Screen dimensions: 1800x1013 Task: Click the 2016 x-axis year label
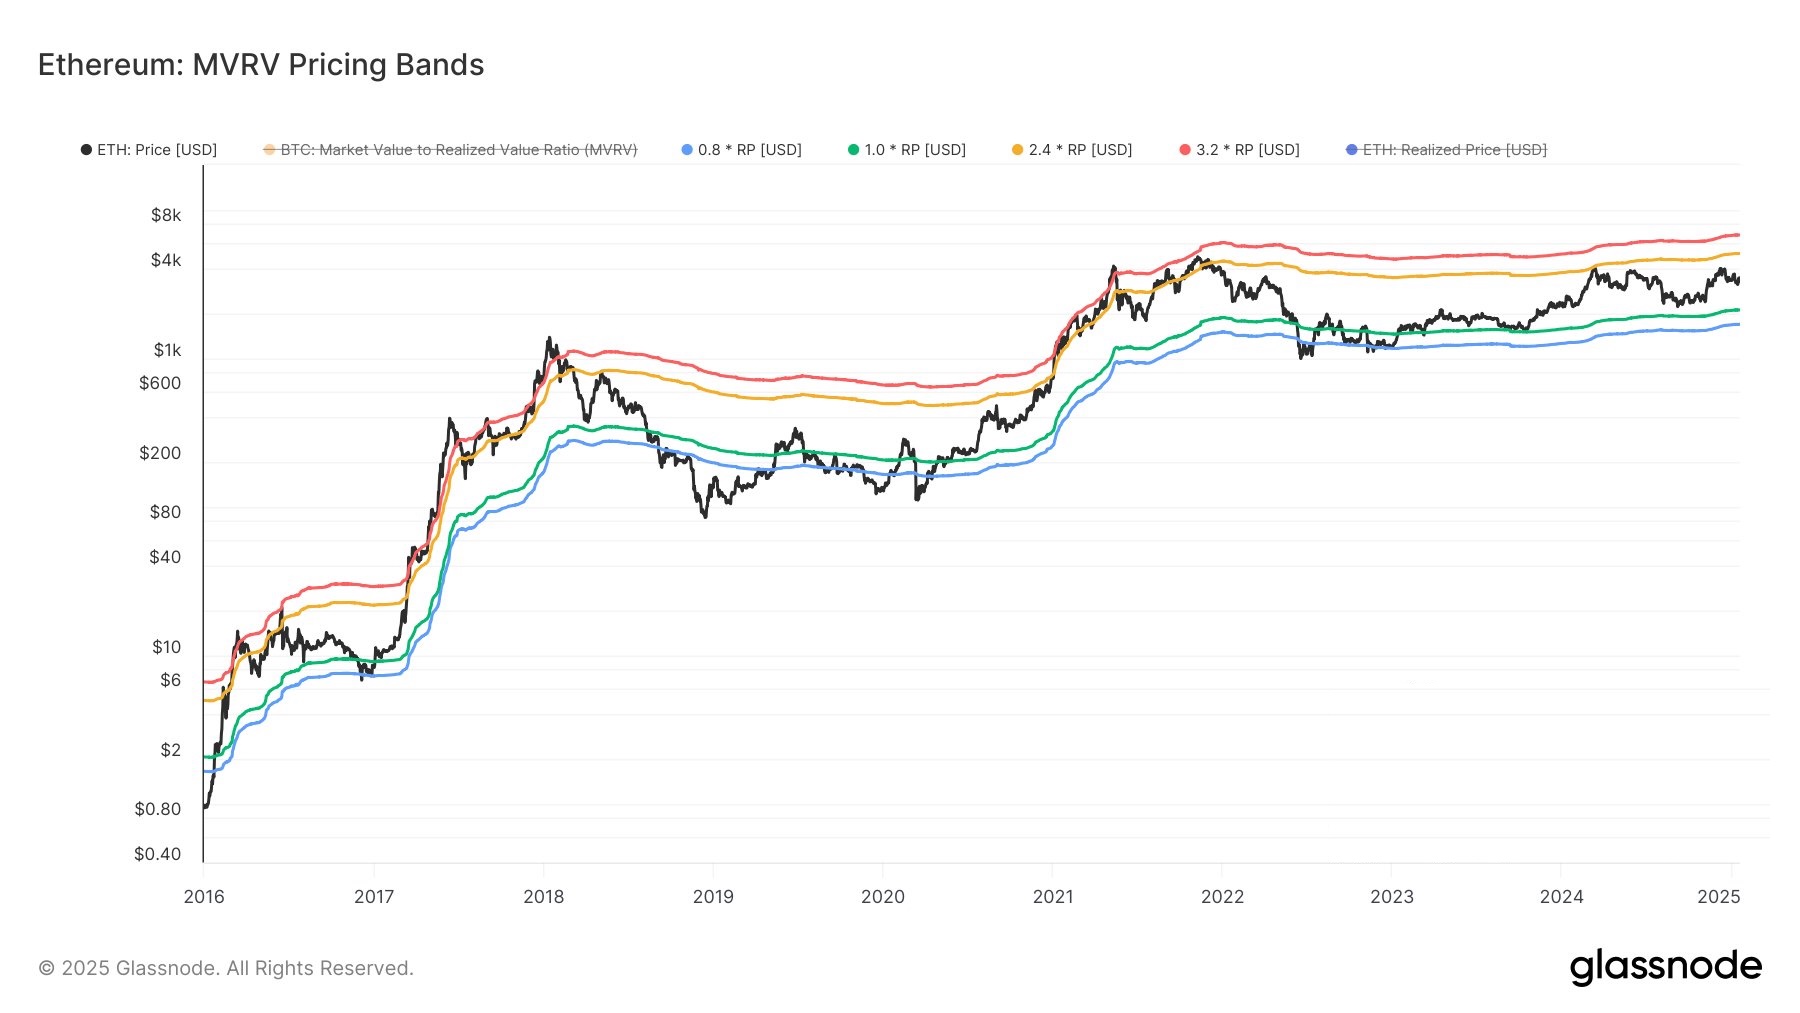pos(204,896)
